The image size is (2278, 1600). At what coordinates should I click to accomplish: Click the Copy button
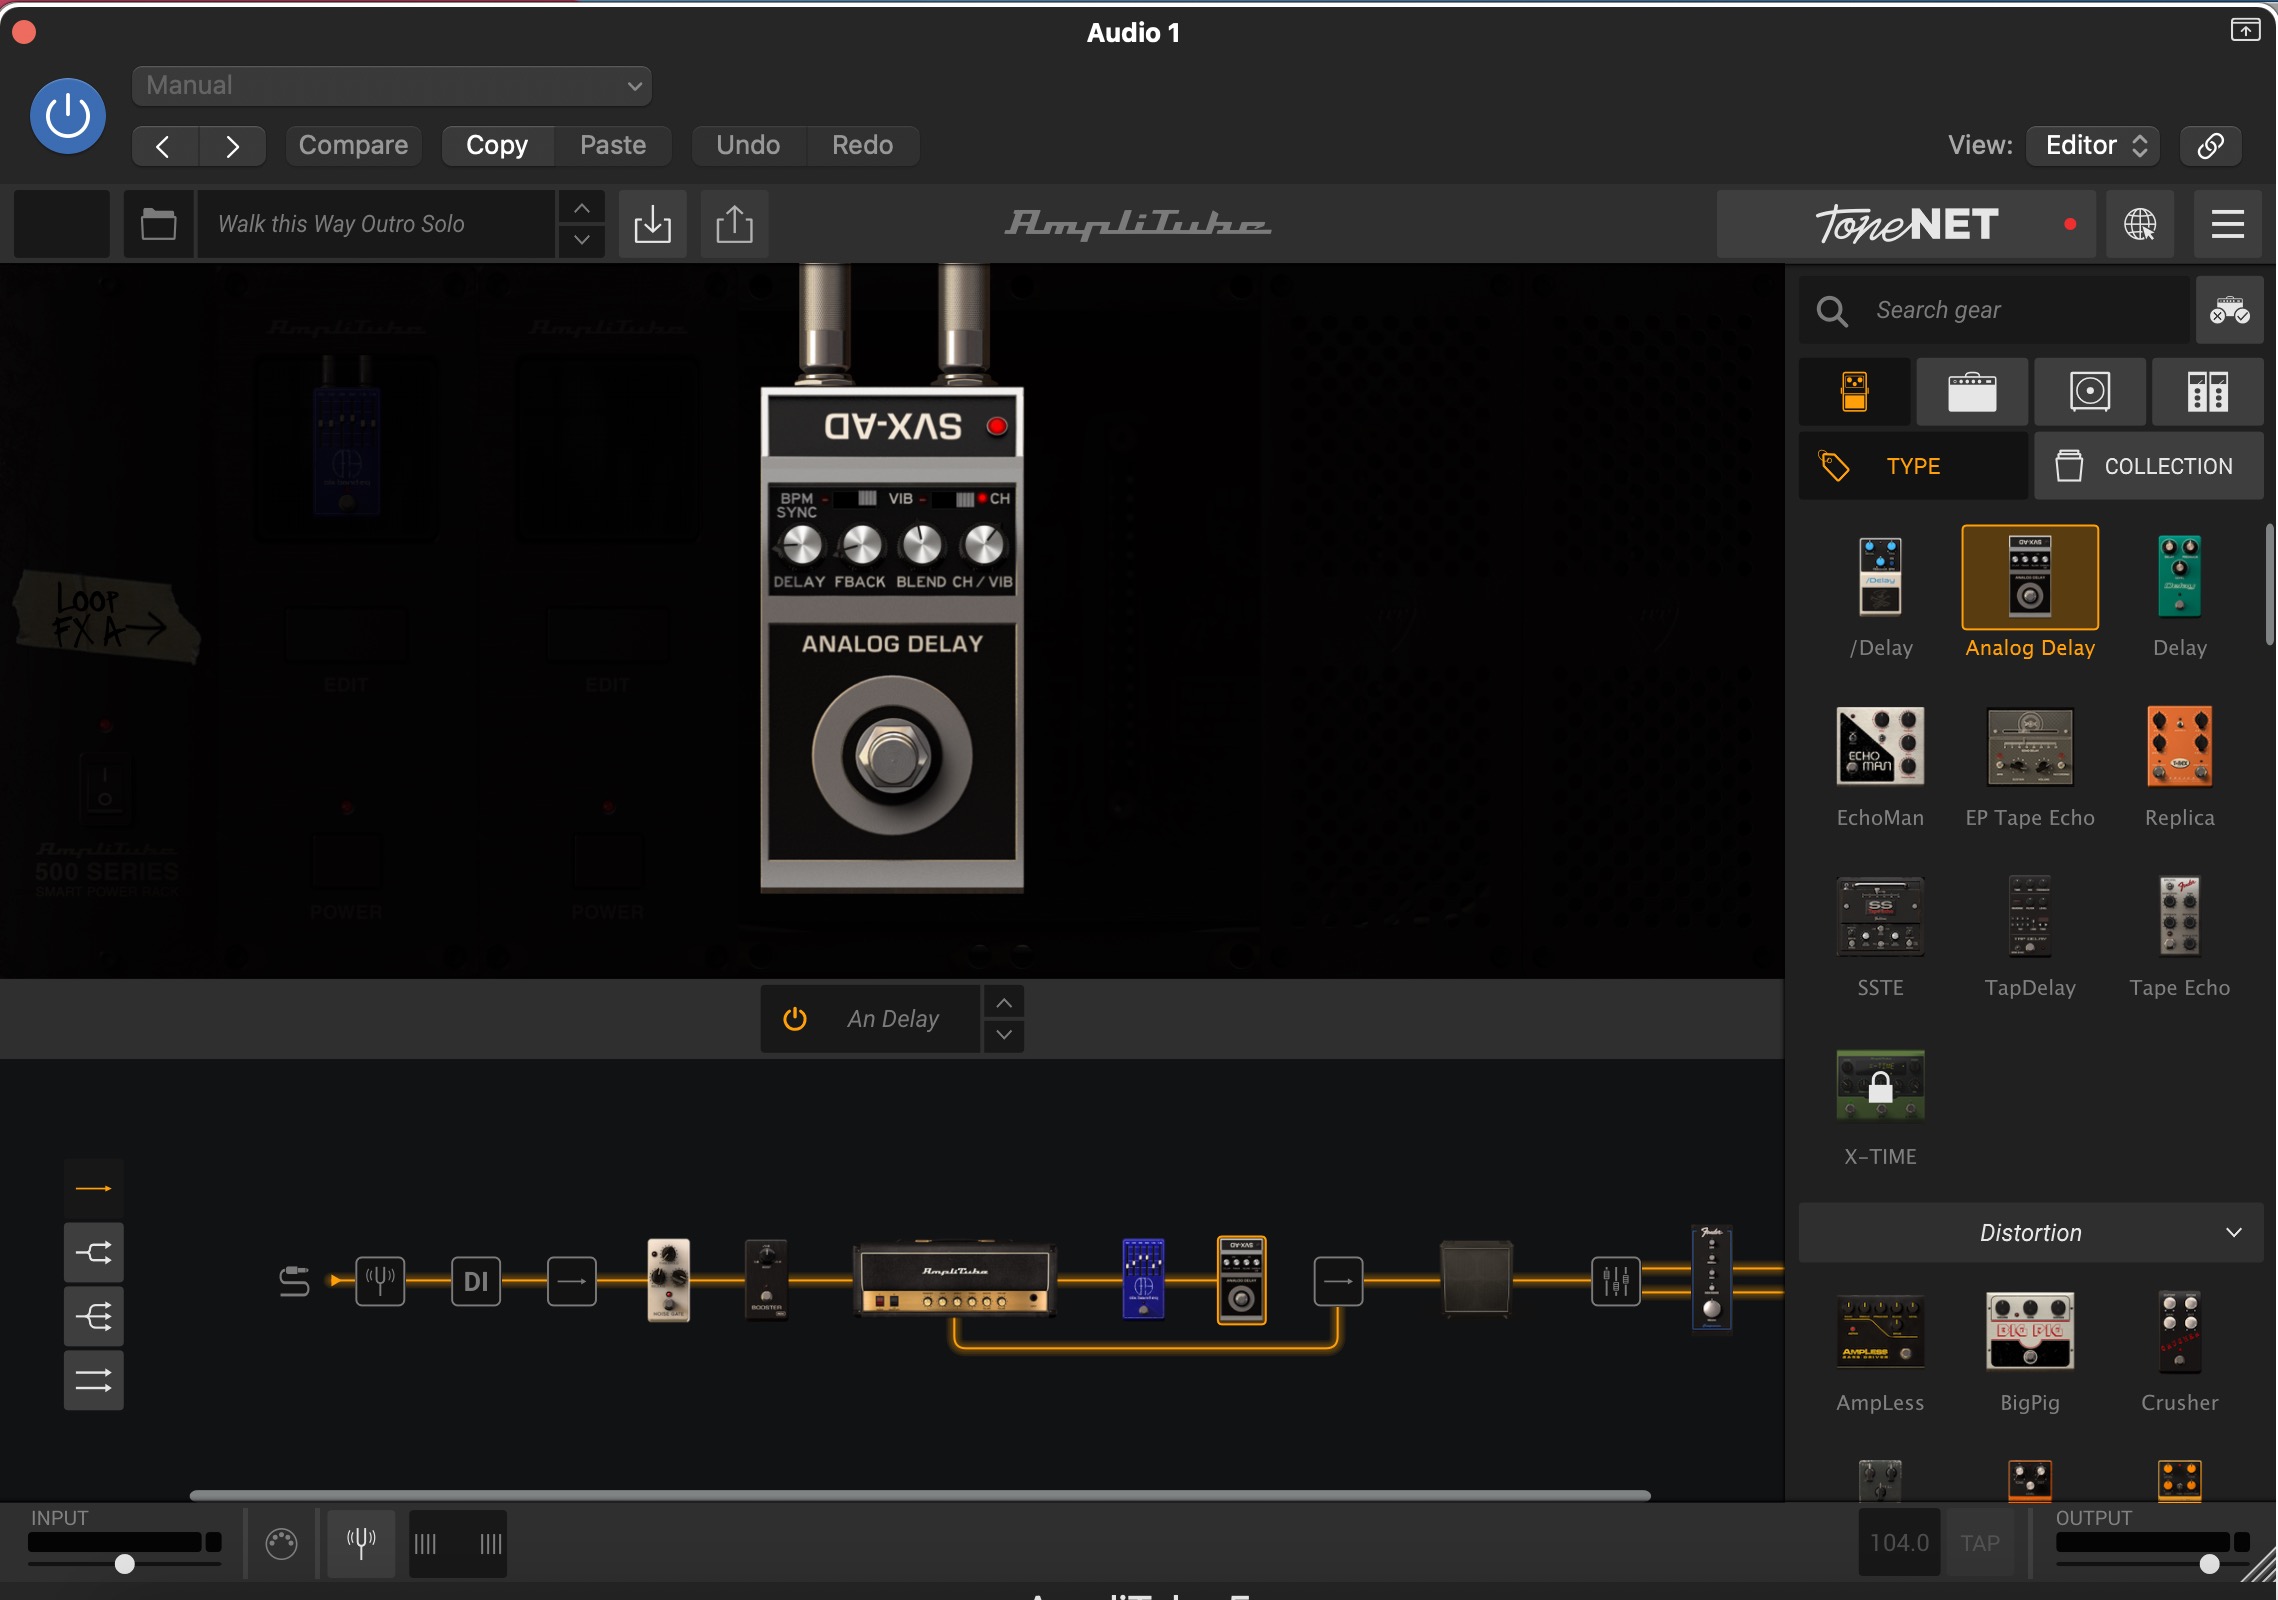pyautogui.click(x=497, y=146)
